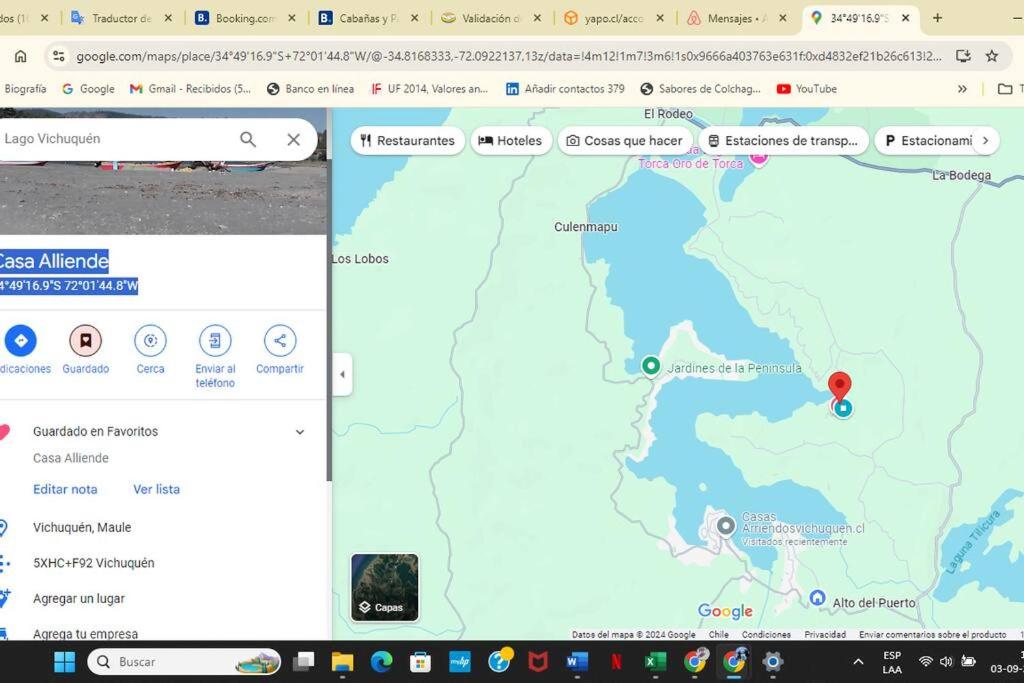Click the red location pin on map
Viewport: 1024px width, 683px height.
(839, 385)
